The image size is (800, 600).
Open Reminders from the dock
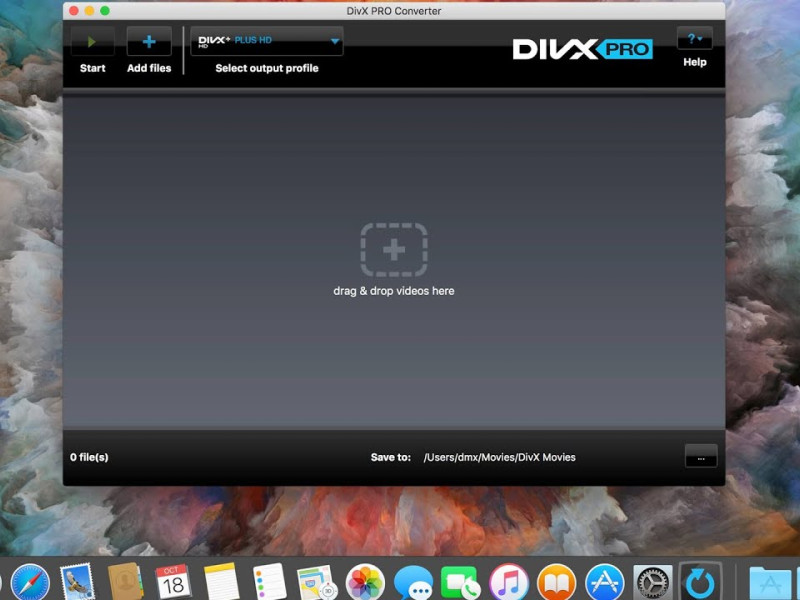click(x=269, y=583)
